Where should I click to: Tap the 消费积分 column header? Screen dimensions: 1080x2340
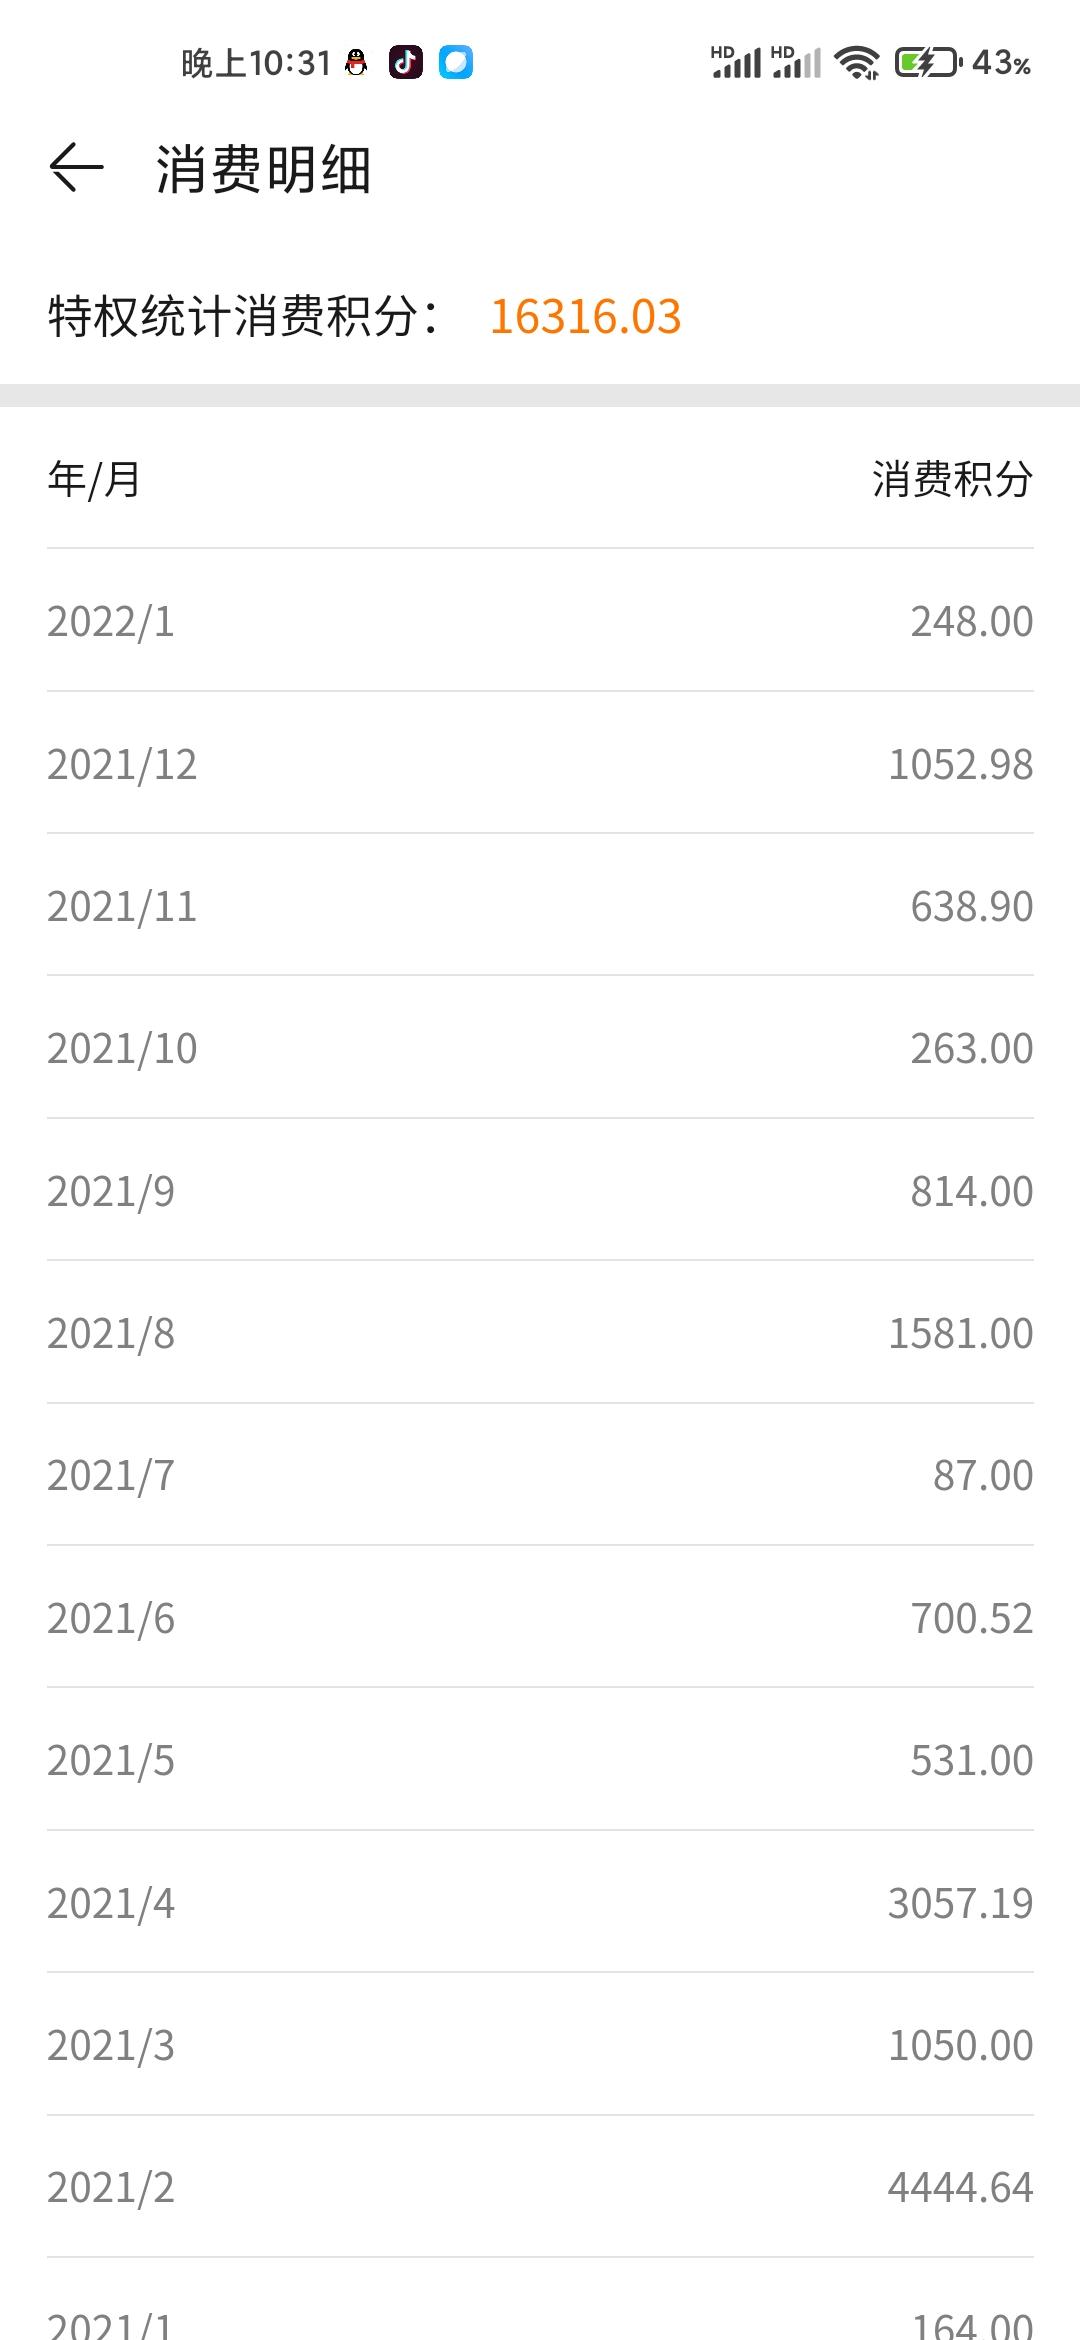(x=952, y=478)
